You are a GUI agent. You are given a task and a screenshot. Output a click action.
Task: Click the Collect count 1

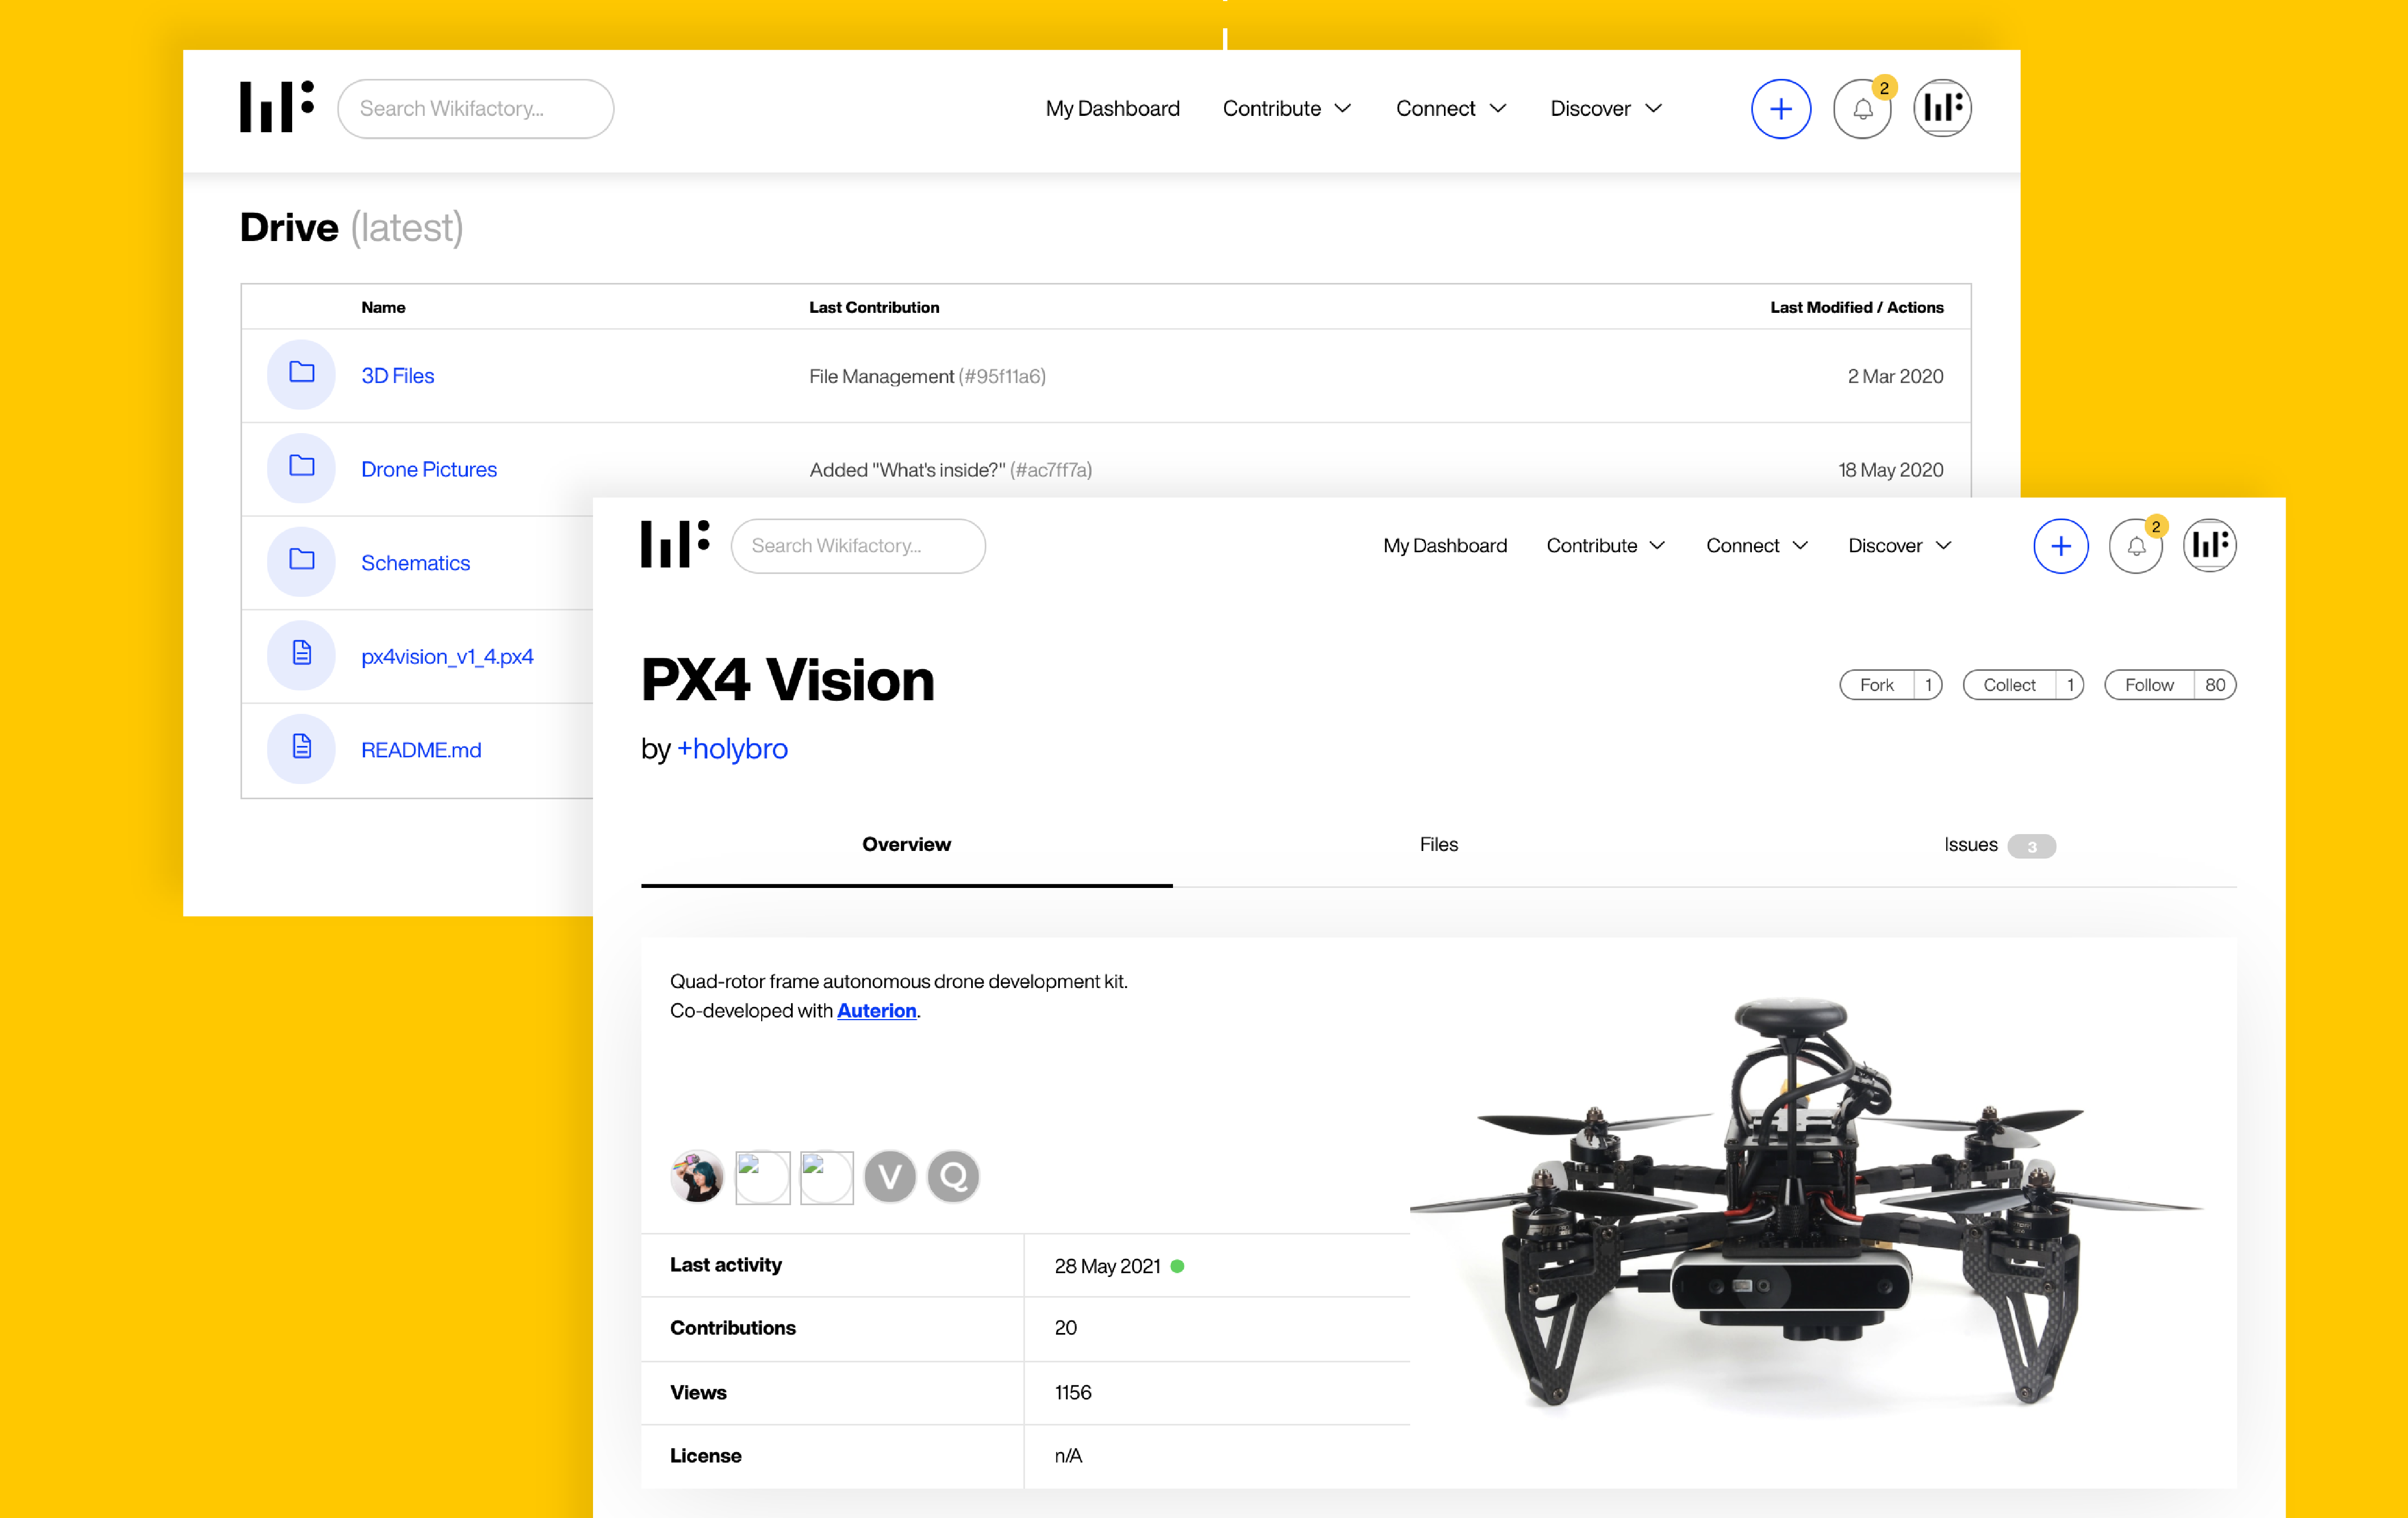point(2070,684)
